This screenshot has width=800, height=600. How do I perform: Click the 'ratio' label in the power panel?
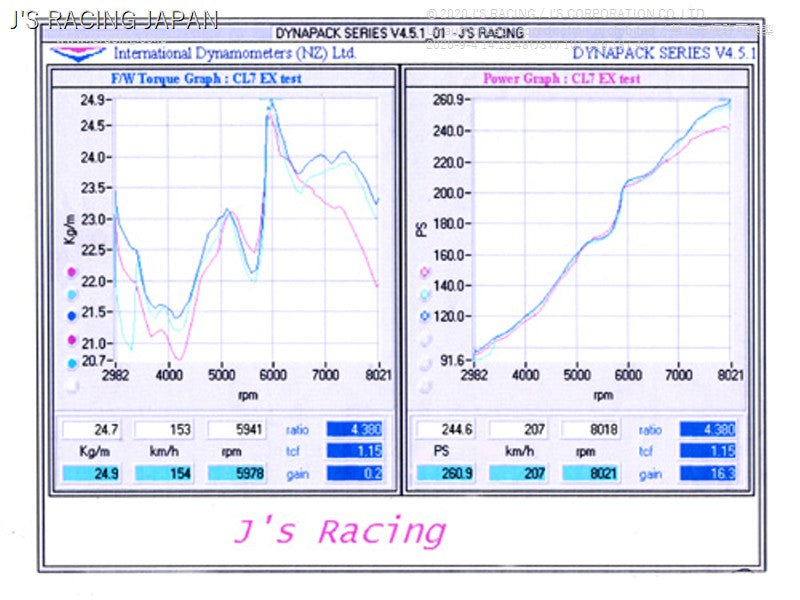pyautogui.click(x=650, y=430)
